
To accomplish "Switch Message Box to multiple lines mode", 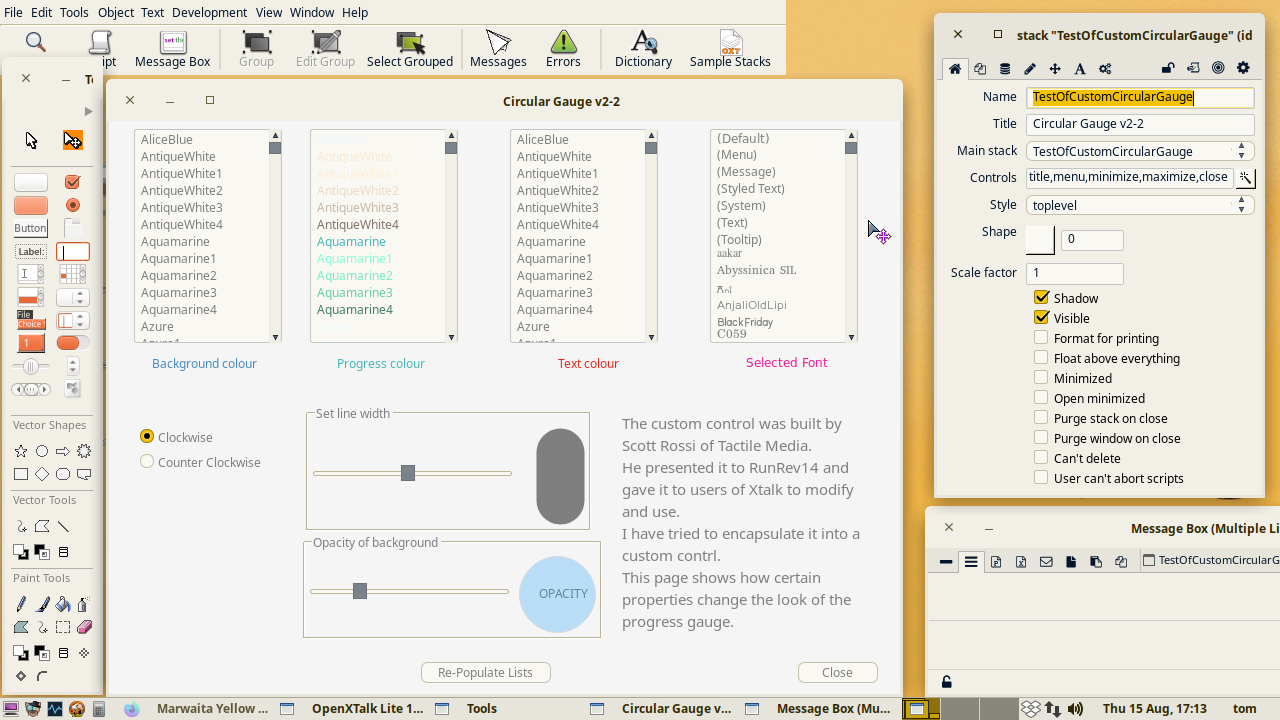I will (x=971, y=562).
